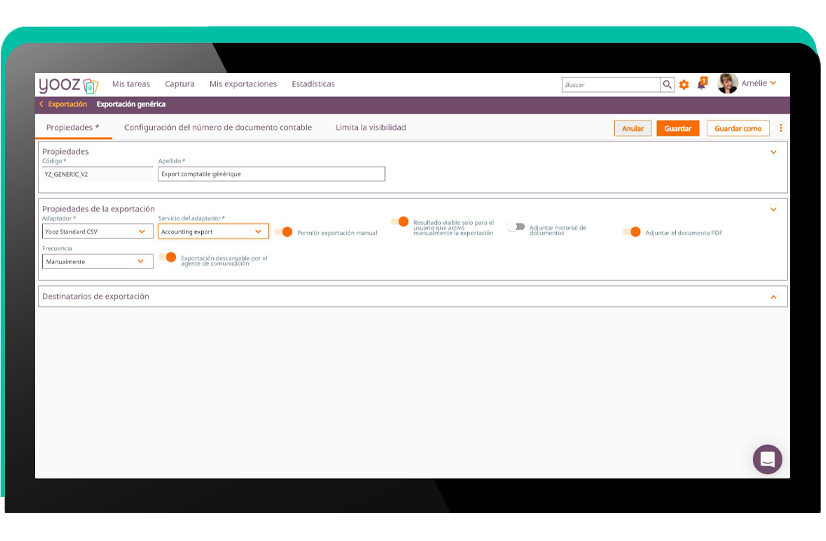Click the search magnifier icon
Screen dimensions: 826x541
(667, 84)
